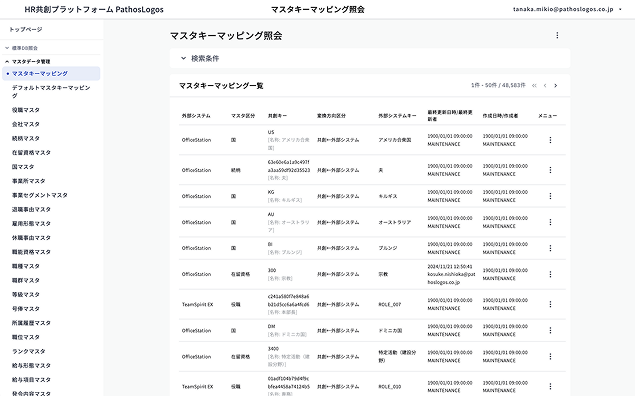The image size is (635, 396).
Task: Open トップページ in the sidebar
Action: [x=26, y=29]
